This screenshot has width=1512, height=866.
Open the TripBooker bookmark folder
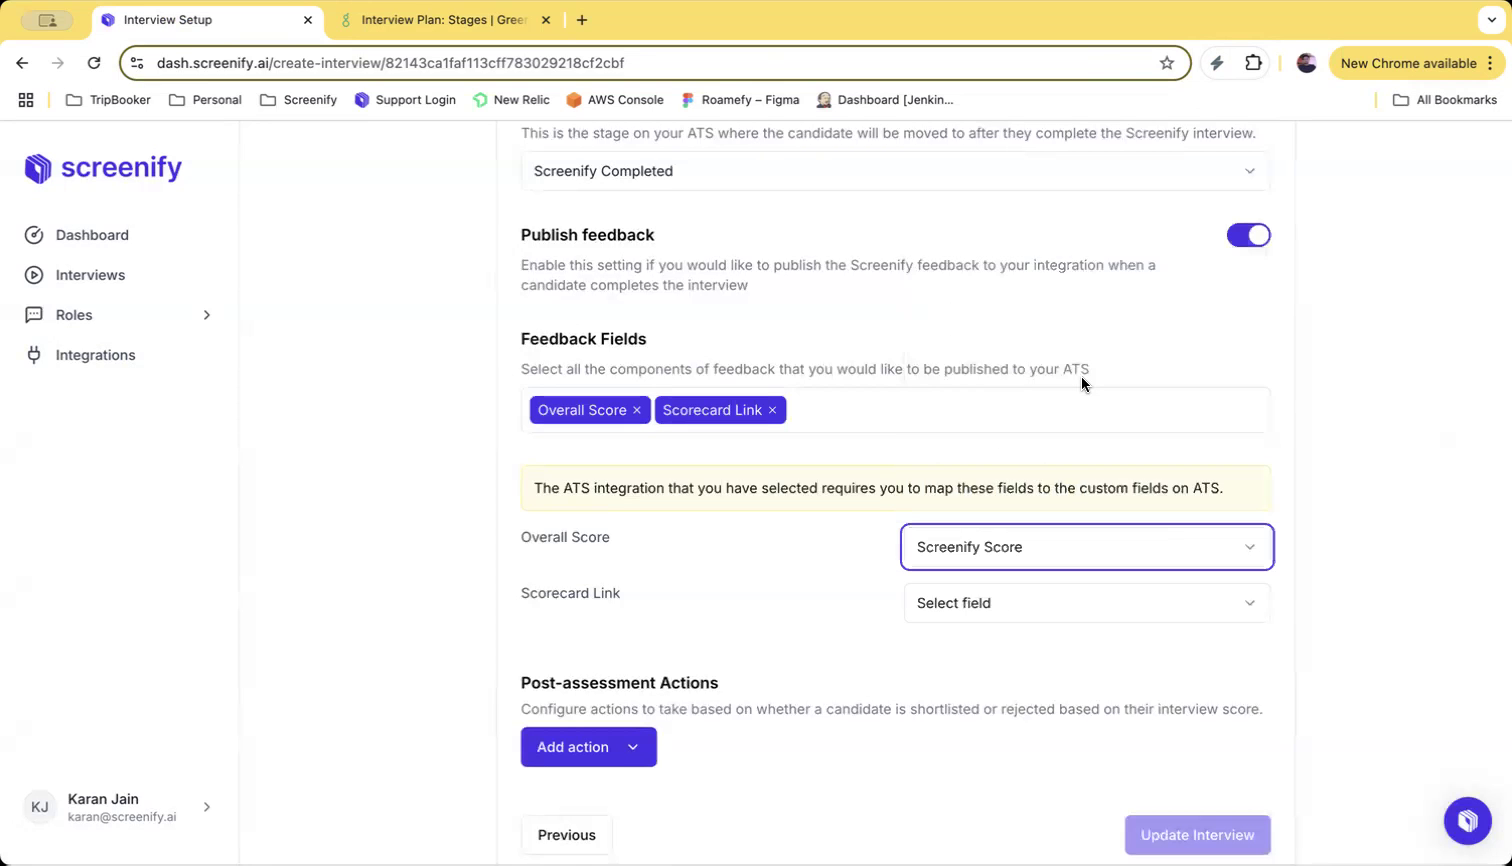pyautogui.click(x=108, y=100)
